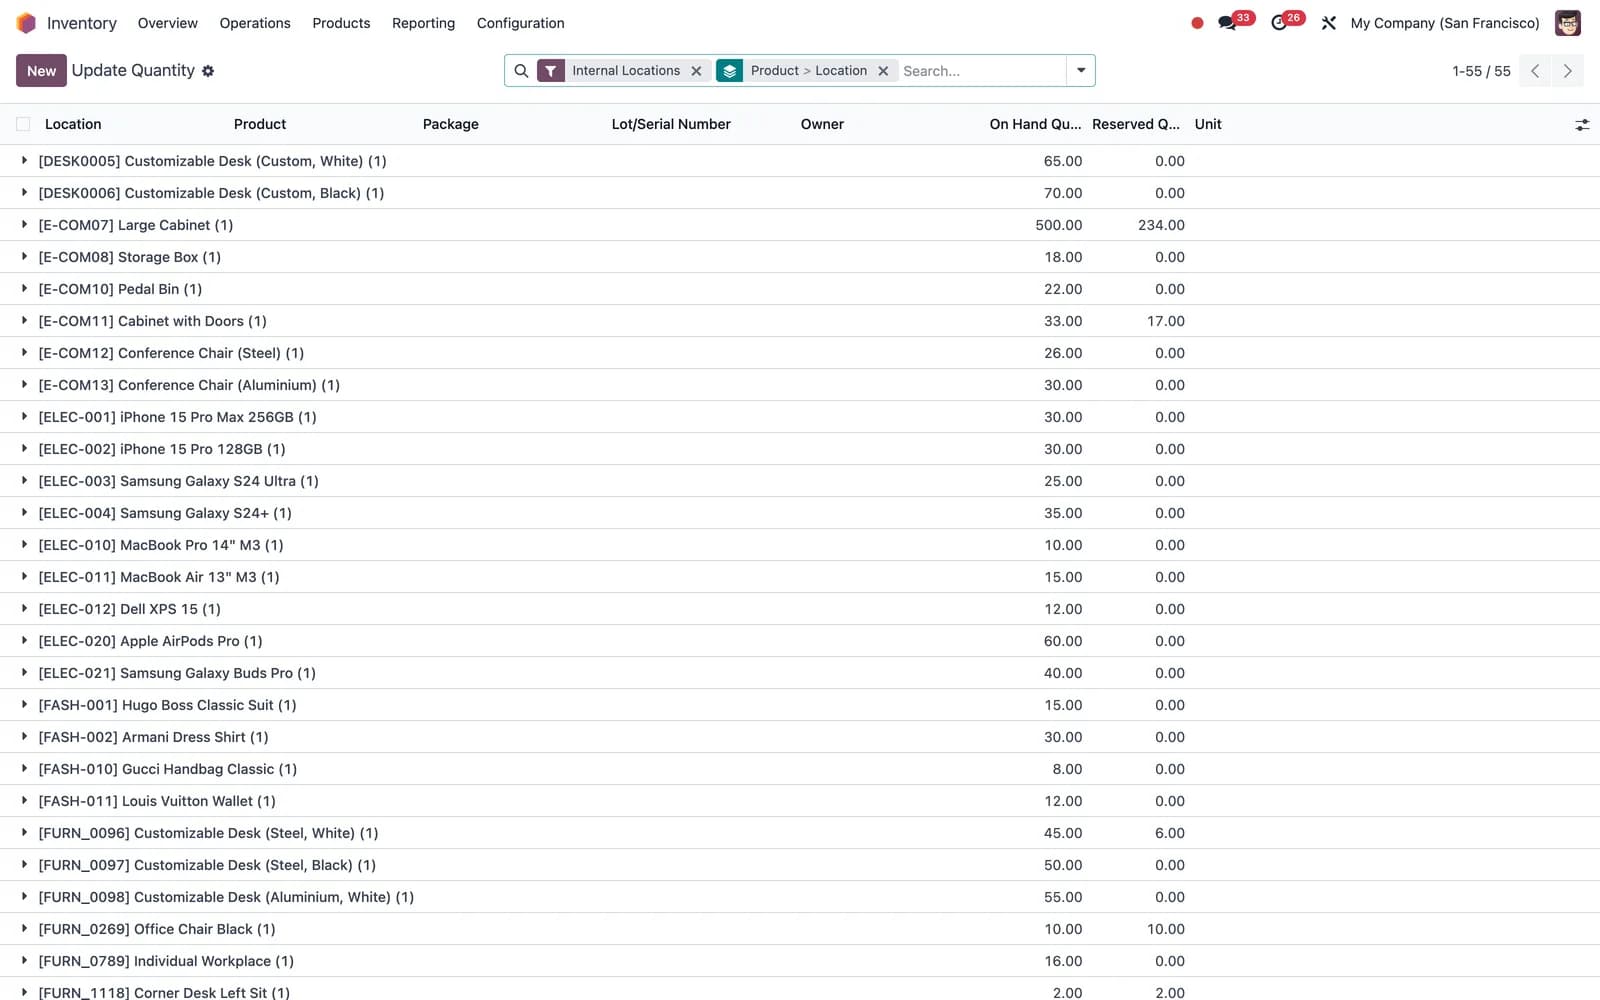Remove the Internal Locations filter
This screenshot has width=1600, height=1000.
click(696, 71)
